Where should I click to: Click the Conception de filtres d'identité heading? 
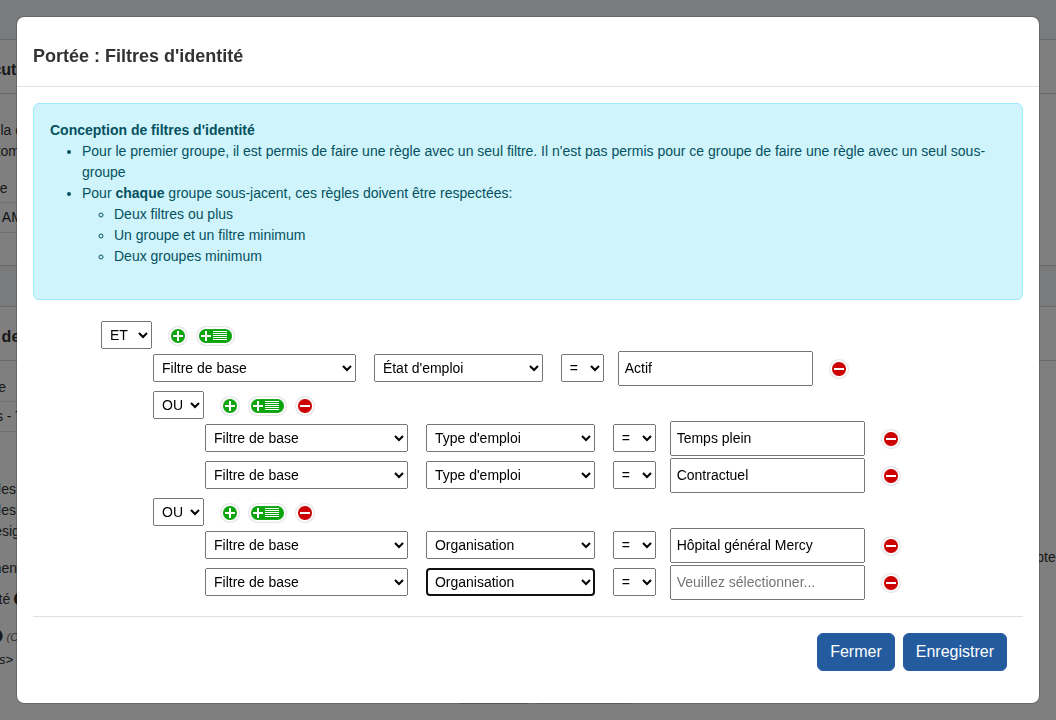point(152,130)
